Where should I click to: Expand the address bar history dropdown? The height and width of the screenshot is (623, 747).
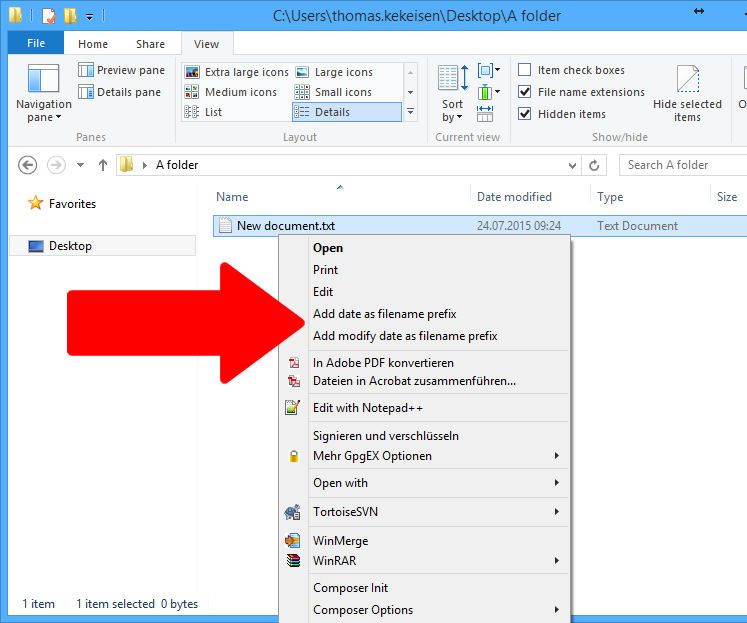click(572, 165)
